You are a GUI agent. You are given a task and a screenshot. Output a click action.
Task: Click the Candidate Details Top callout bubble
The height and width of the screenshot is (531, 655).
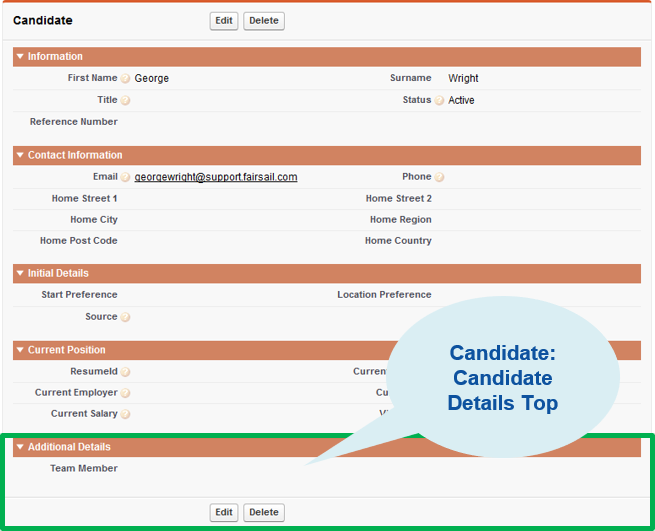(x=502, y=378)
